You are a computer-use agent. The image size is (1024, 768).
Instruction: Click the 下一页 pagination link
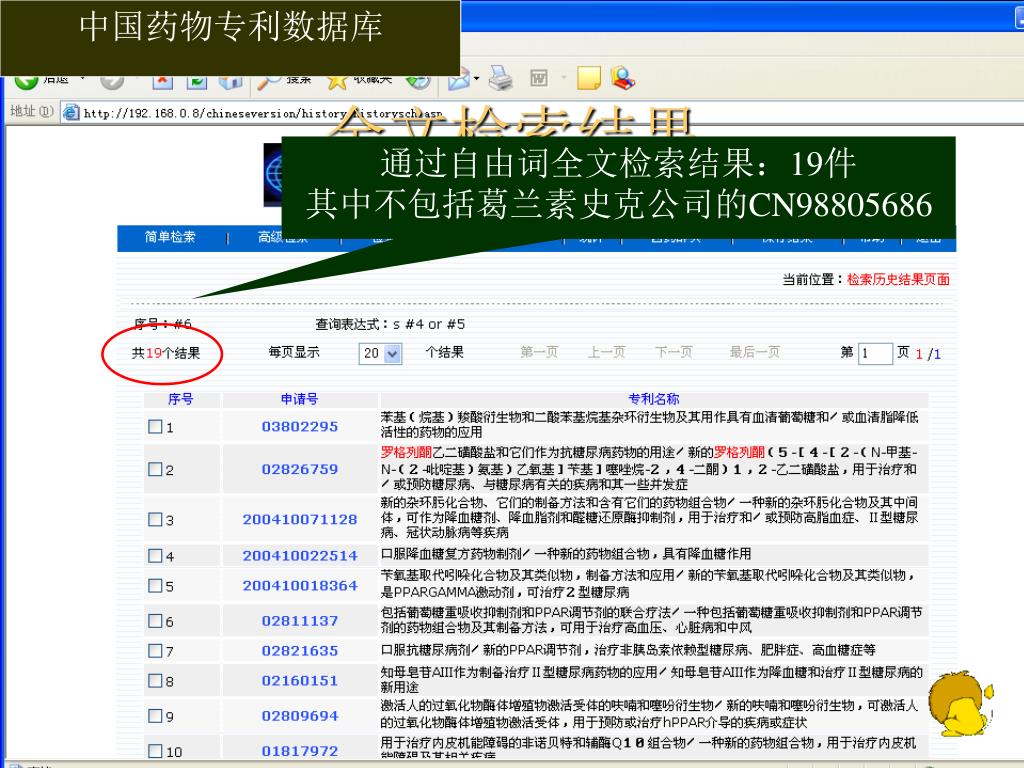coord(674,352)
